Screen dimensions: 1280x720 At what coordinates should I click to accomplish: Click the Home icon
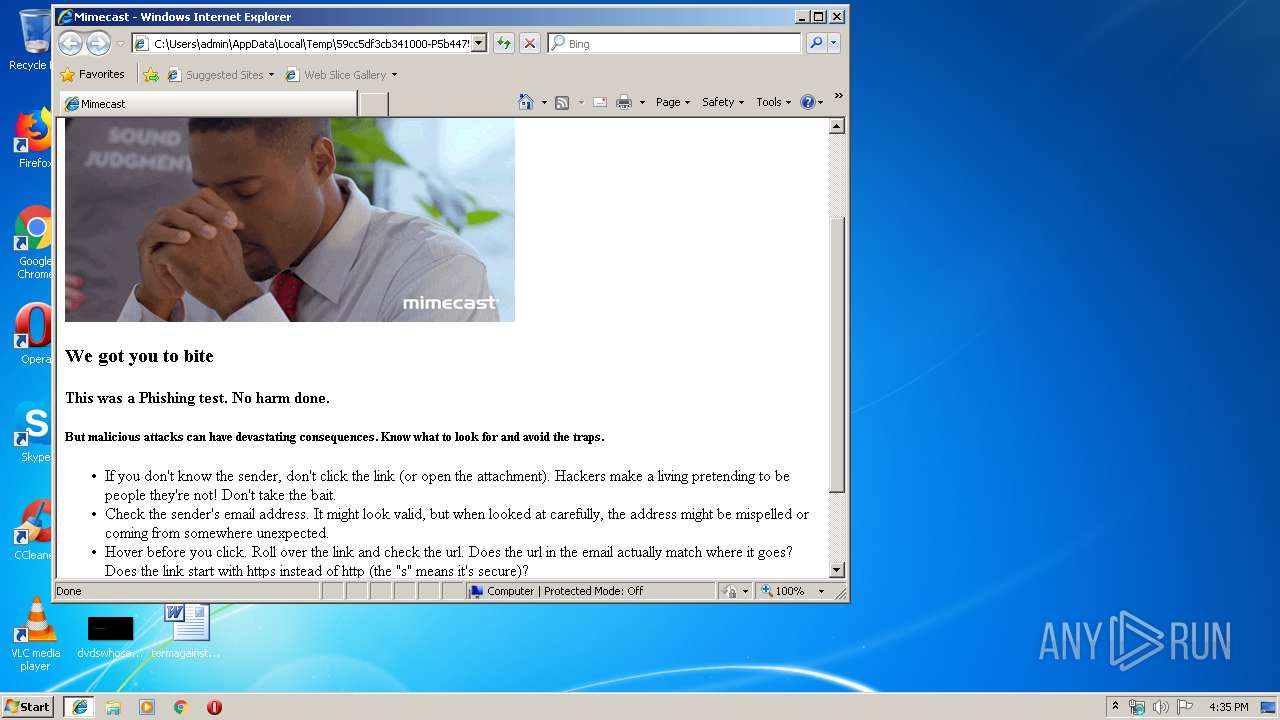click(x=526, y=102)
